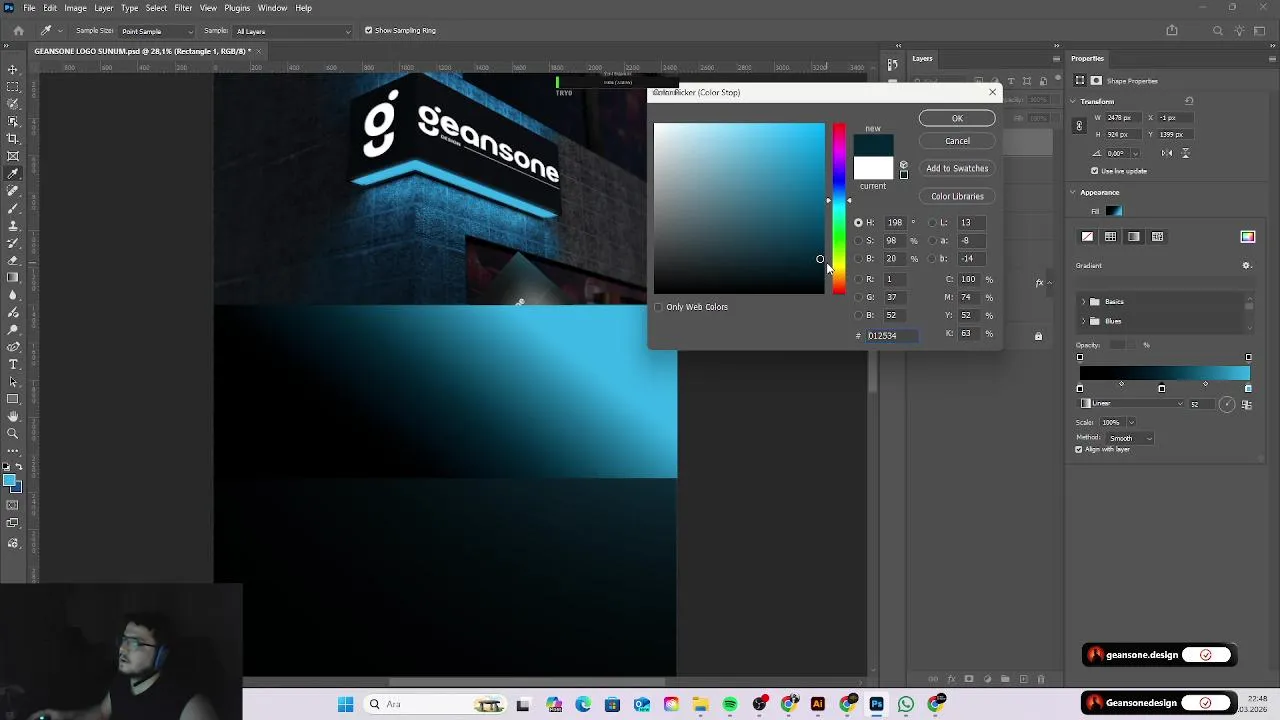Switch to the Layers panel tab

pos(922,59)
